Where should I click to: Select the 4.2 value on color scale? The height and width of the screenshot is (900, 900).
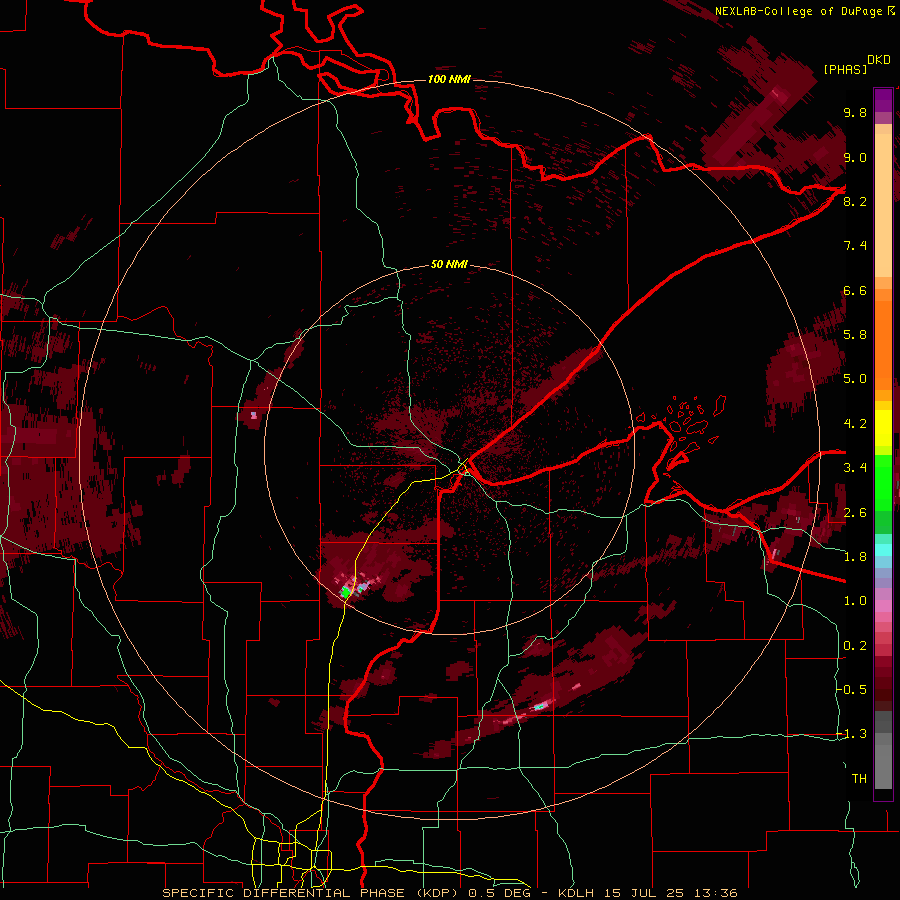855,424
